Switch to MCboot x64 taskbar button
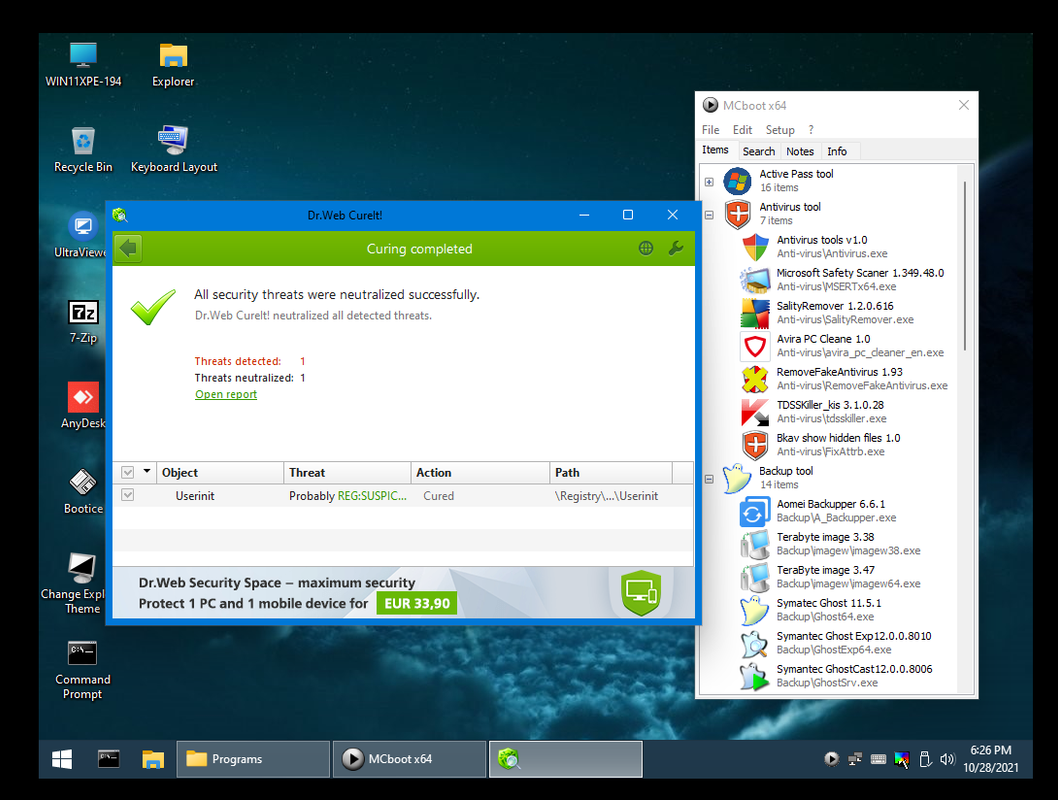This screenshot has width=1058, height=800. (410, 759)
